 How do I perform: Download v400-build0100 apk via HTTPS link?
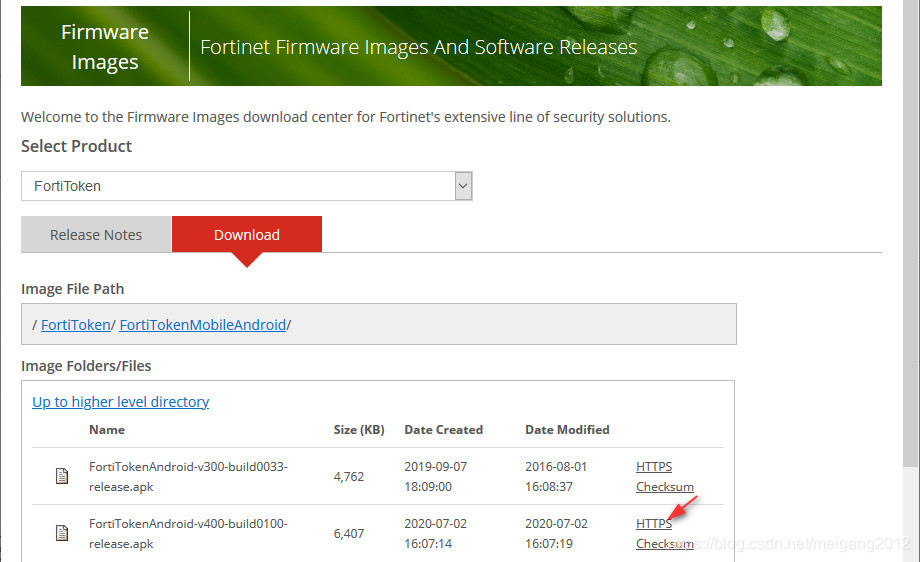[x=654, y=523]
